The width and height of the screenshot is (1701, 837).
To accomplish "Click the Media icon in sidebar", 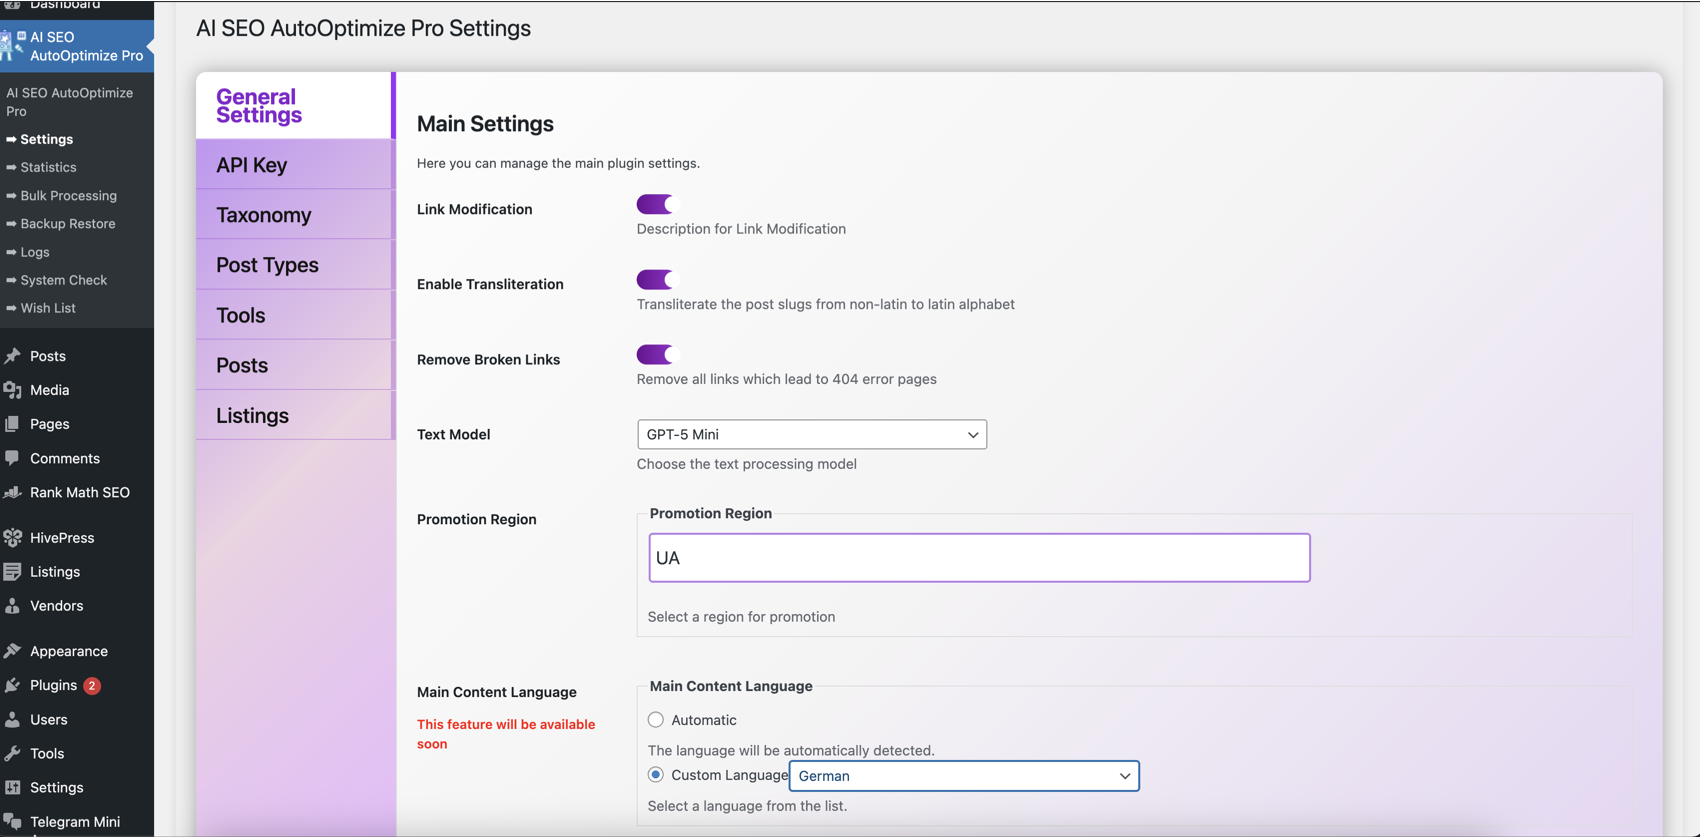I will pyautogui.click(x=12, y=390).
